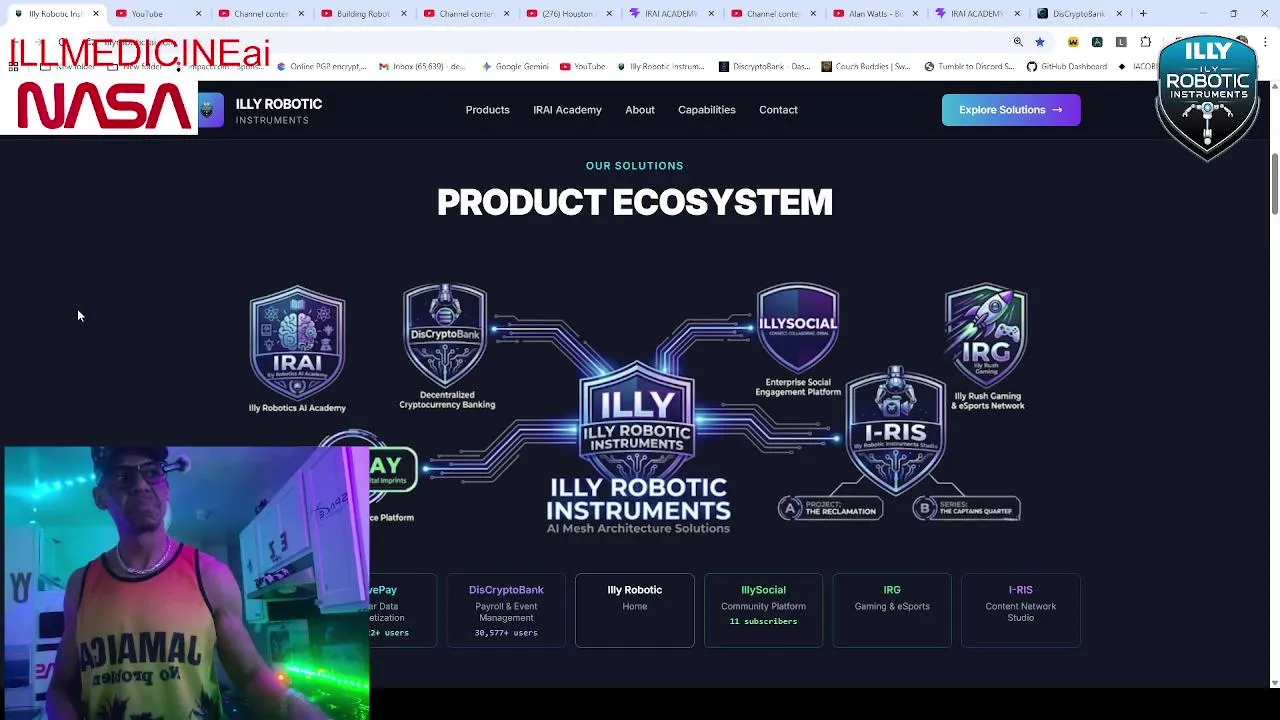Open the IllySocial Community Platform card

[x=763, y=610]
